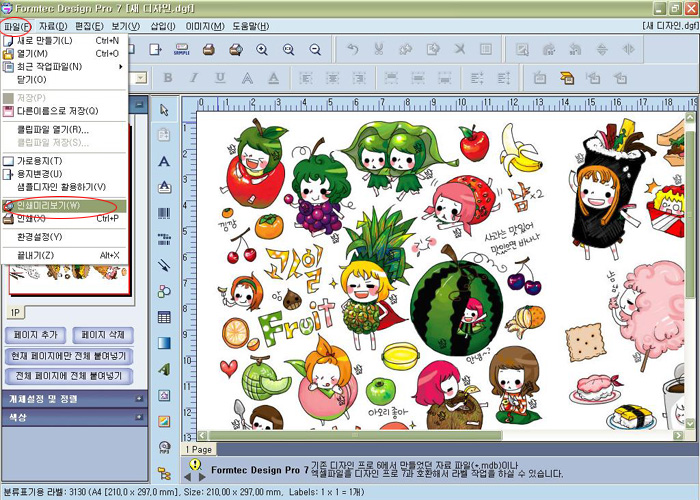Open the 도움말(H) menu

(x=250, y=26)
